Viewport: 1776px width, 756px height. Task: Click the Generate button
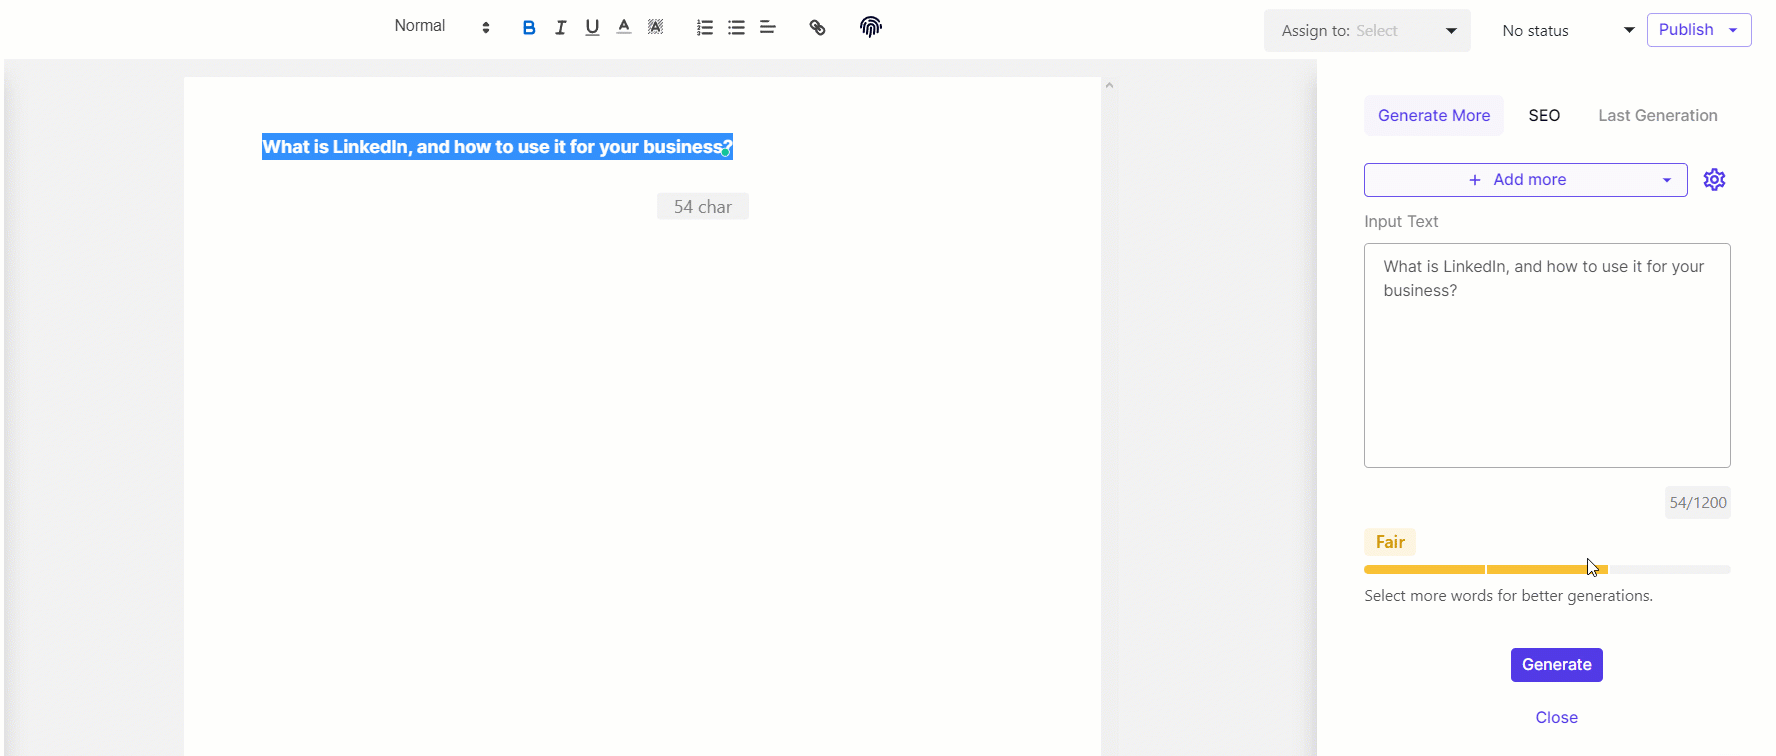[x=1557, y=665]
